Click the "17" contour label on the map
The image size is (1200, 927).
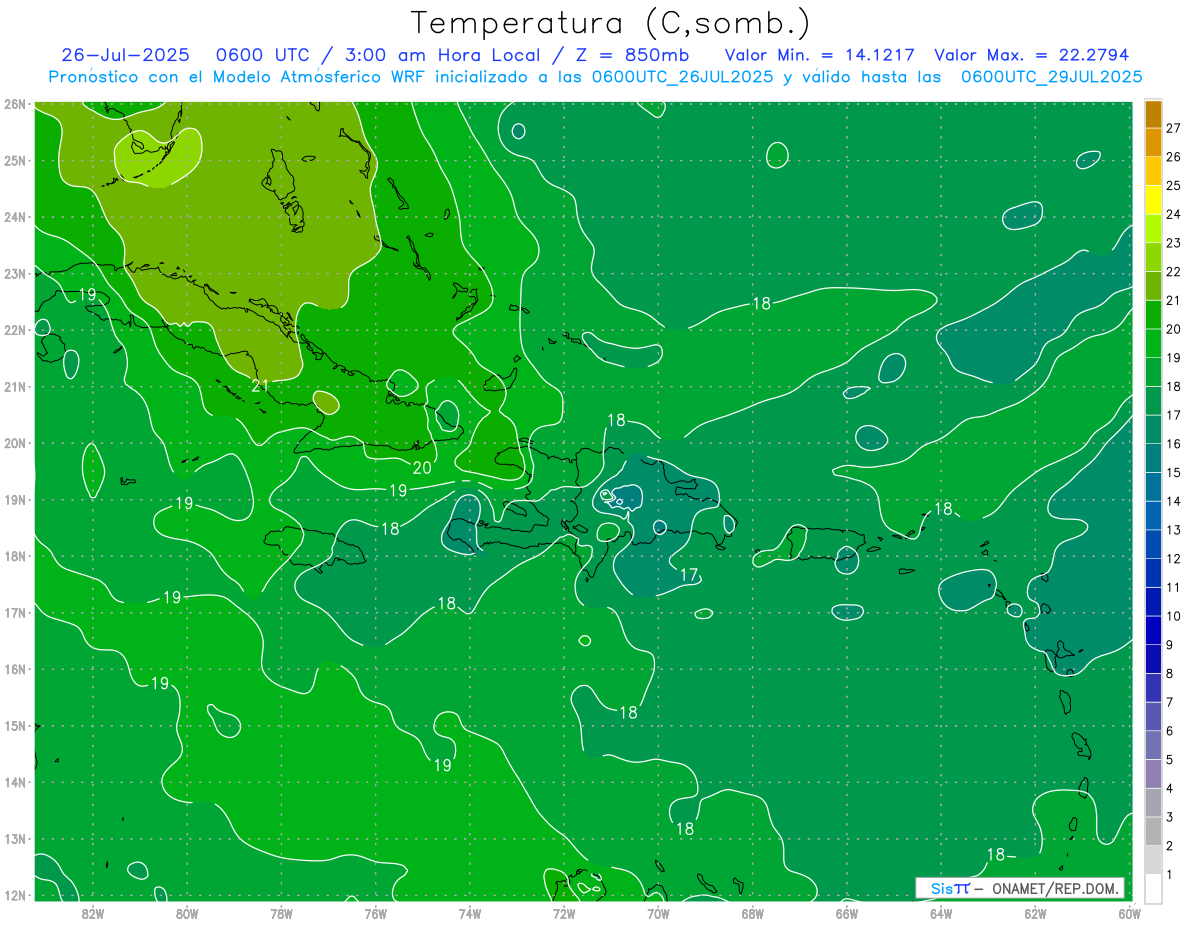[x=689, y=575]
